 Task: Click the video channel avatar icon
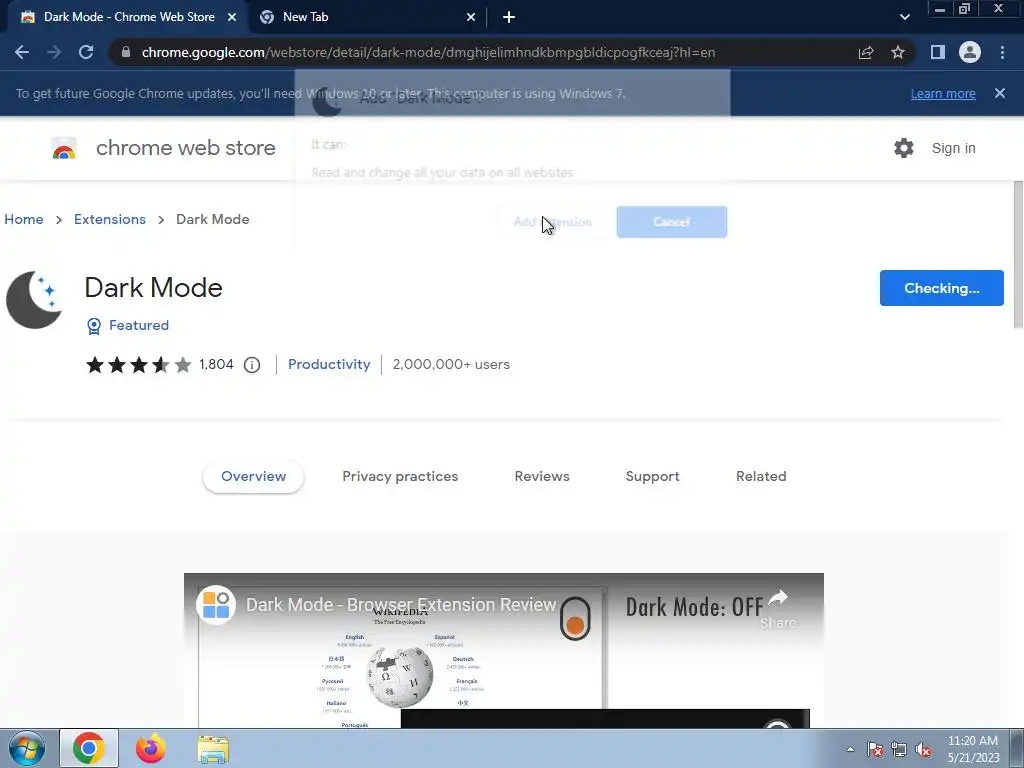tap(216, 605)
